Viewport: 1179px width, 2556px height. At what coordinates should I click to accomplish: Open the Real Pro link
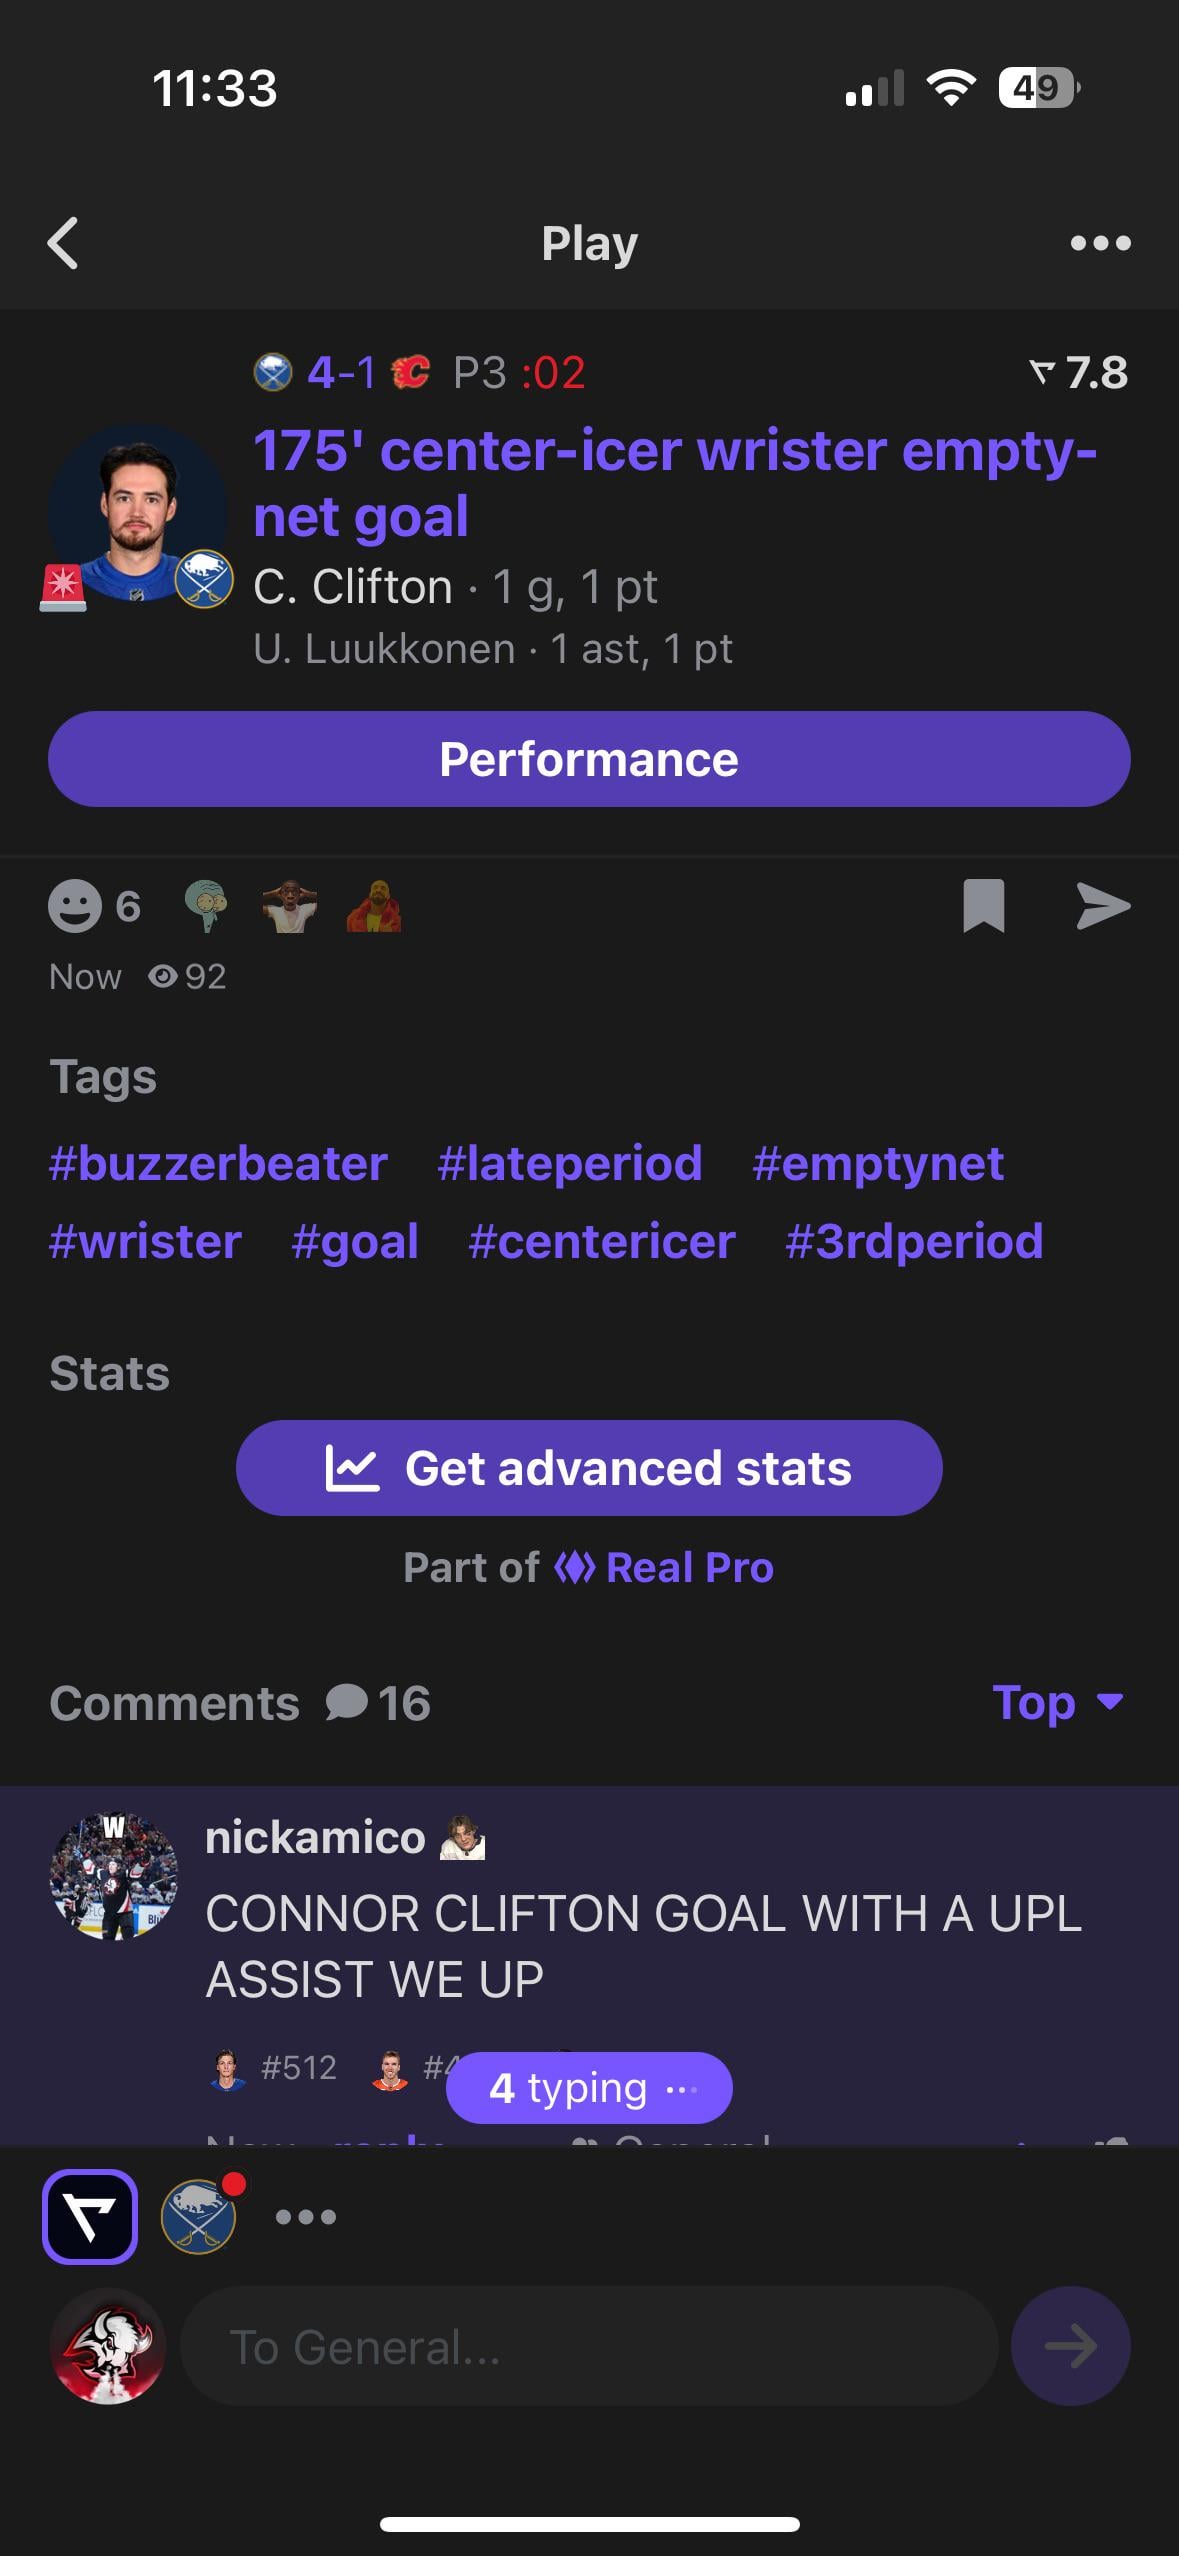coord(665,1567)
